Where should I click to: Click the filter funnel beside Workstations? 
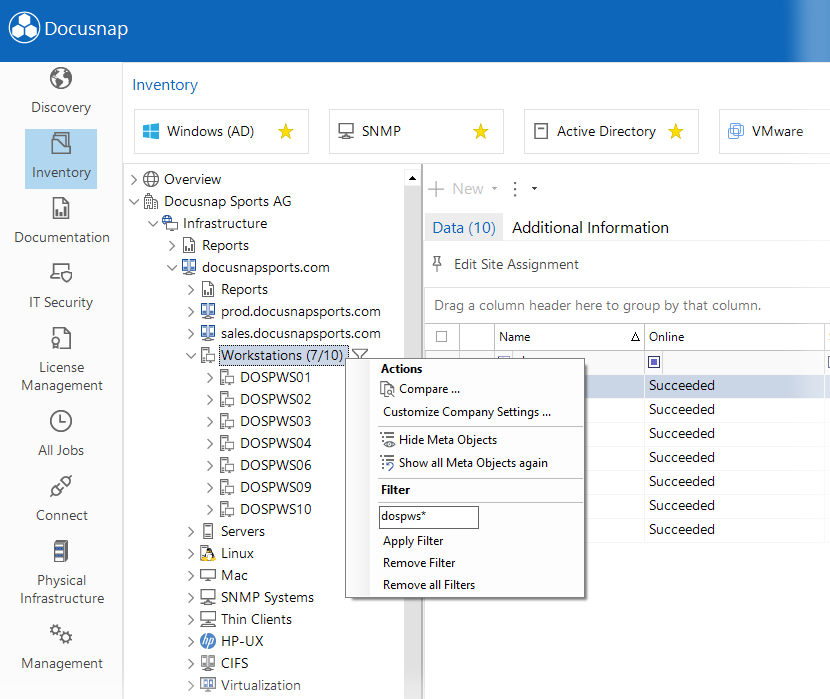pyautogui.click(x=360, y=354)
